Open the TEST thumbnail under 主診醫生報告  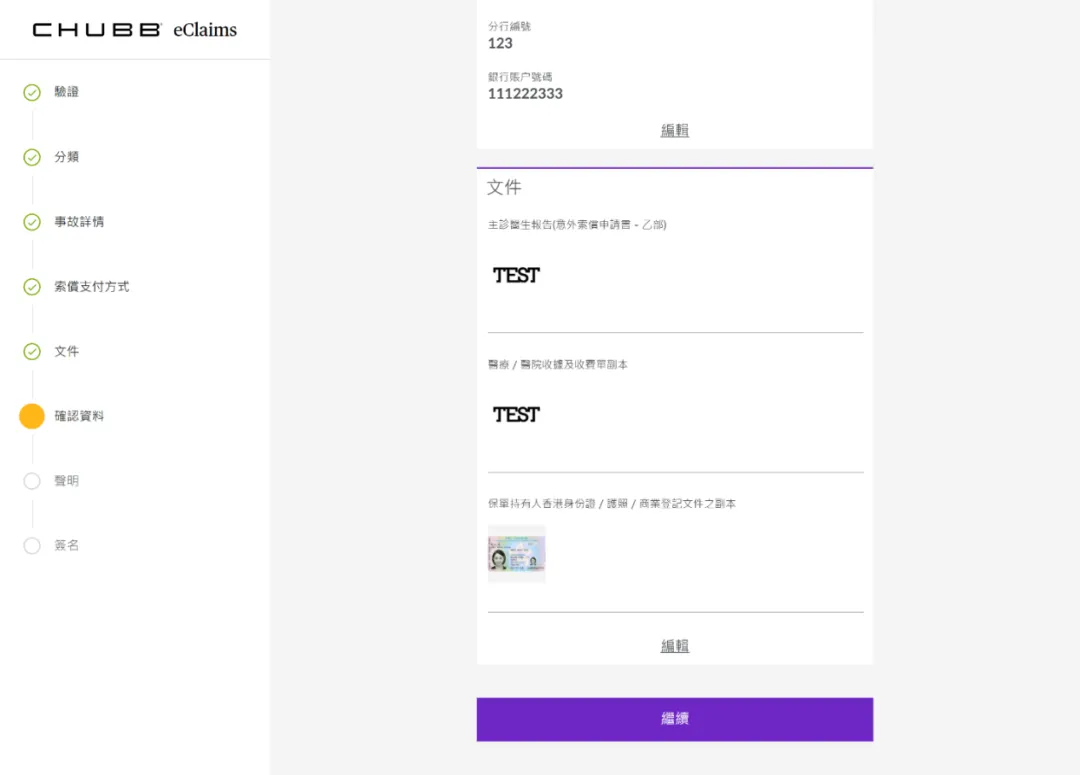pos(516,275)
